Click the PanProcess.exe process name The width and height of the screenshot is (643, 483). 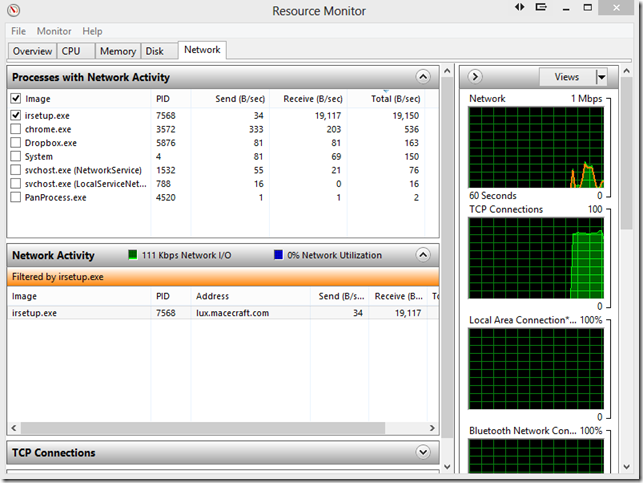[x=55, y=198]
